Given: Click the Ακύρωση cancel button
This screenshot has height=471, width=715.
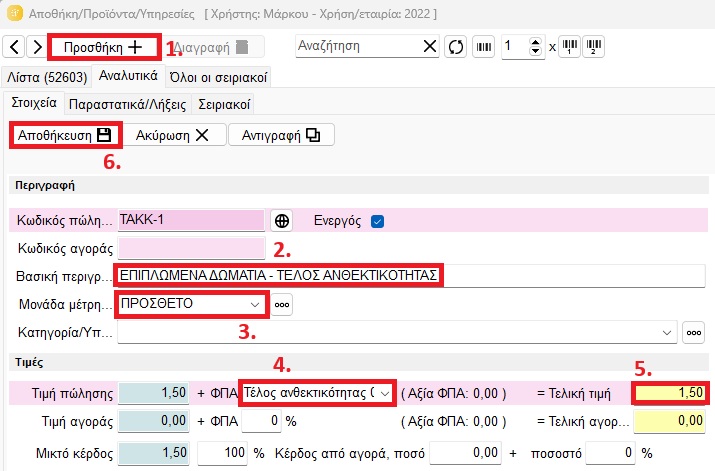Looking at the screenshot, I should (174, 135).
